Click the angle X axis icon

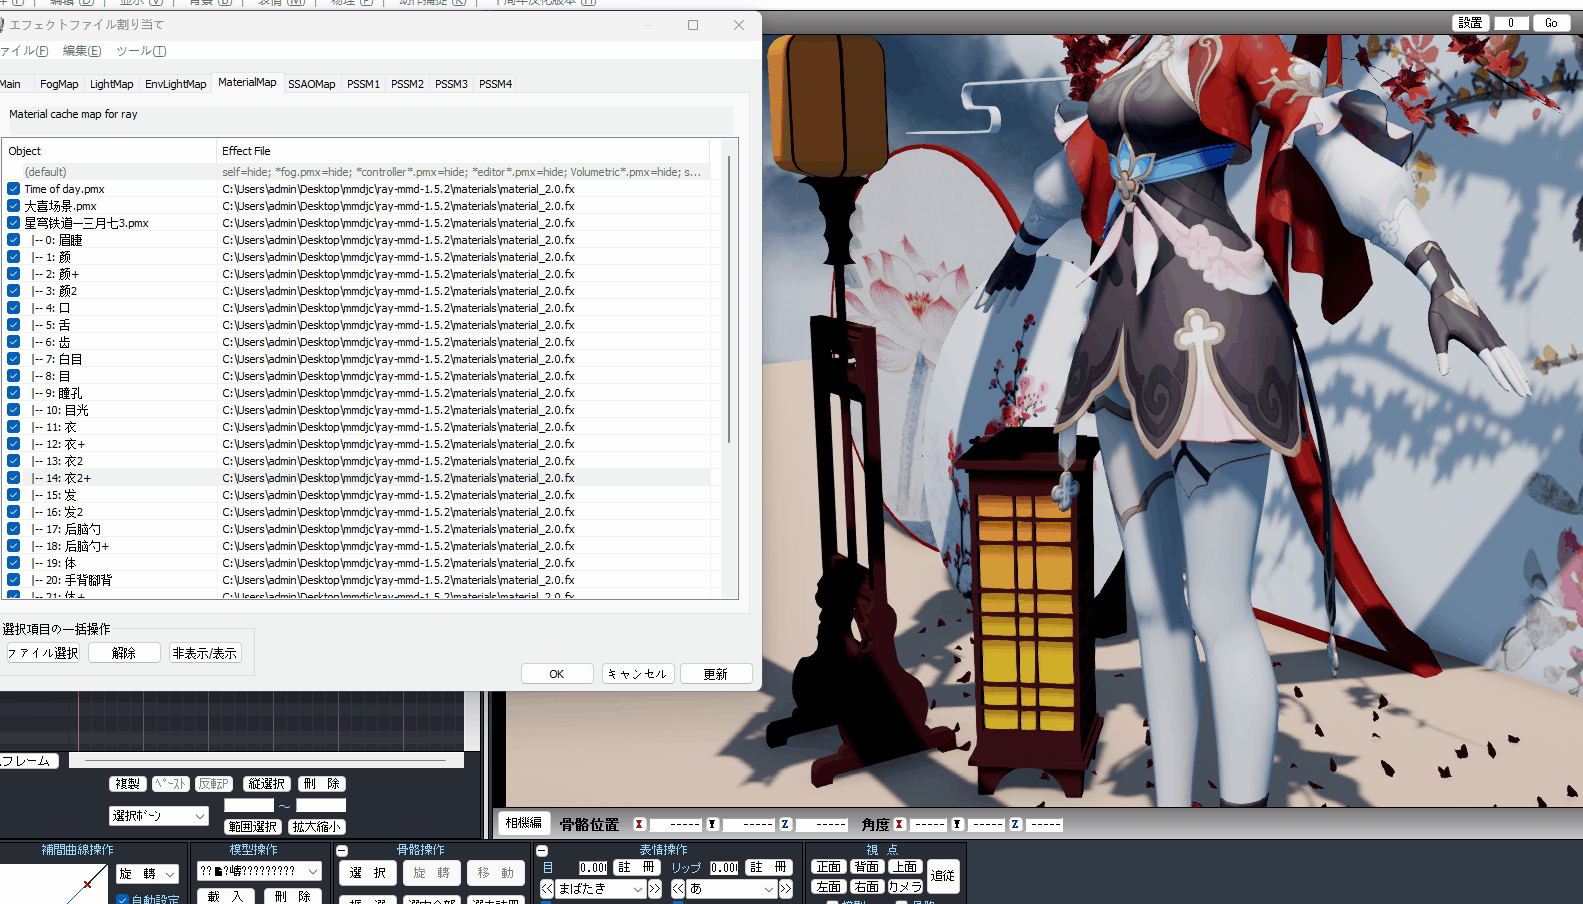(899, 825)
